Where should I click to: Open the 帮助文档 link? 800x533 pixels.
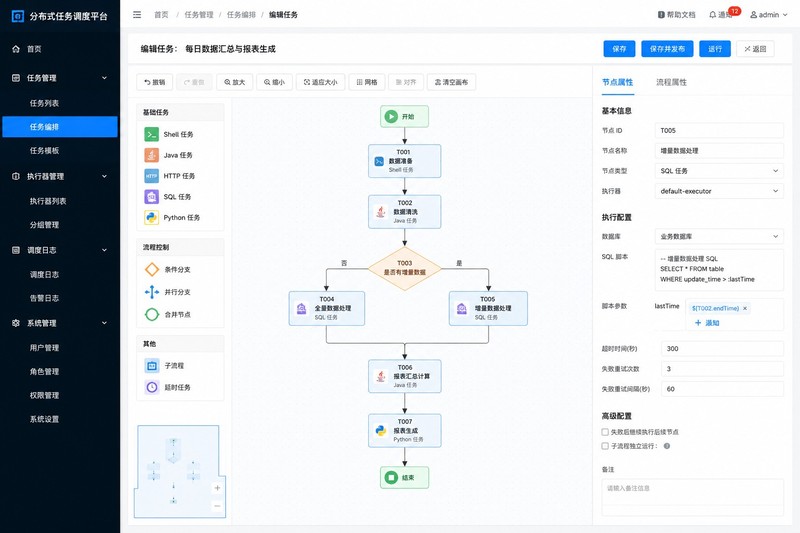[677, 15]
